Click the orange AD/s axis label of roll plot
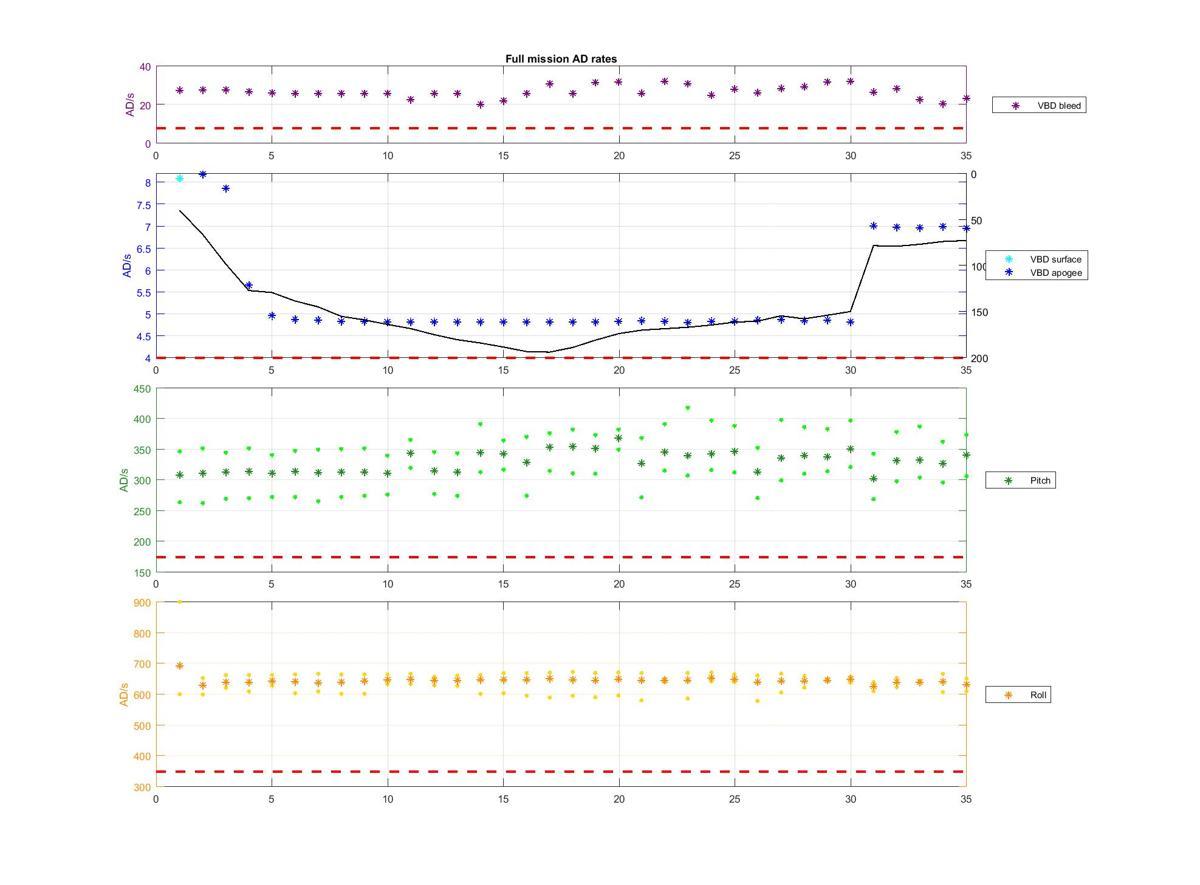 (x=124, y=694)
